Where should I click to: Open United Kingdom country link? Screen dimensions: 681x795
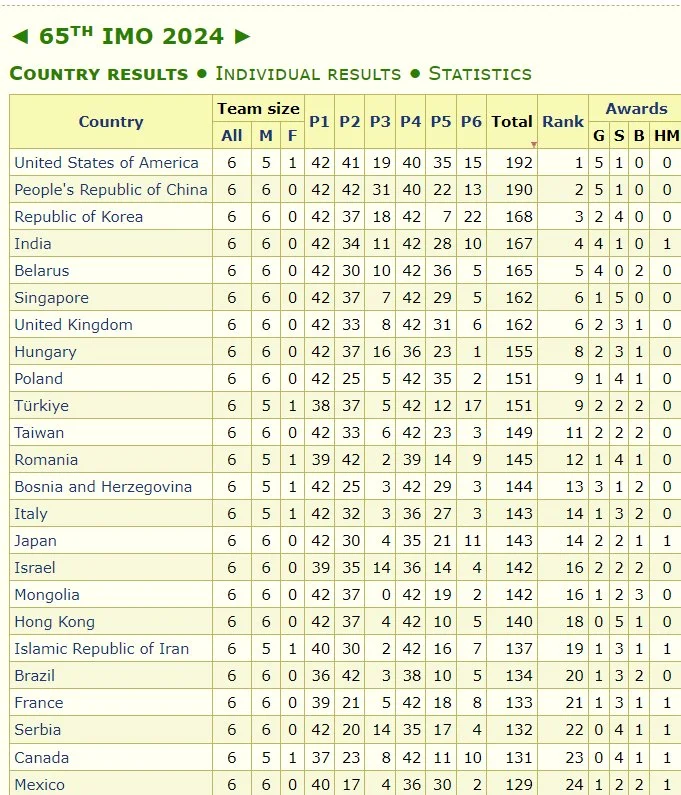tap(74, 324)
